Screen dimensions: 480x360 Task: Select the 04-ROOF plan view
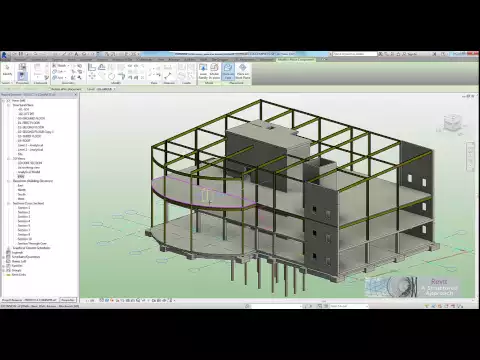(24, 141)
